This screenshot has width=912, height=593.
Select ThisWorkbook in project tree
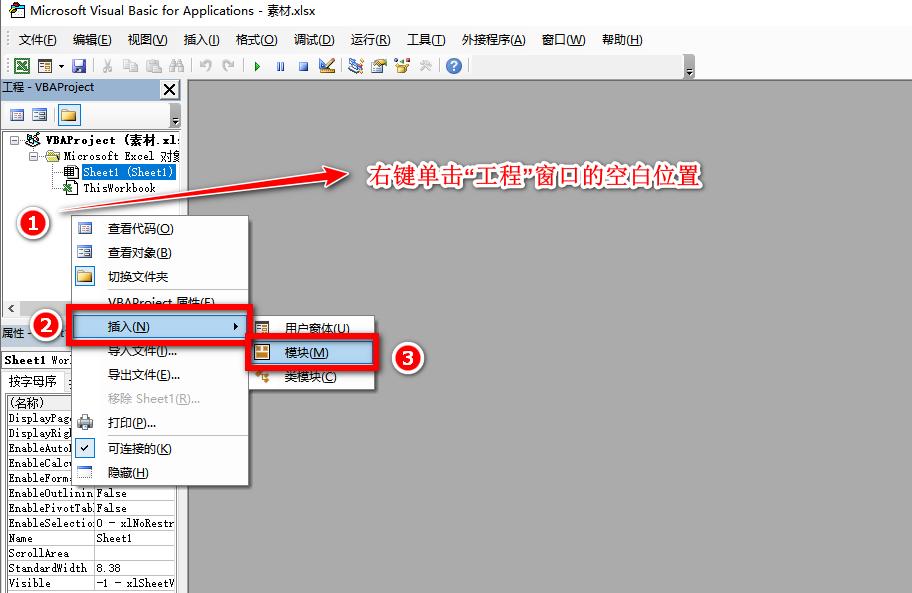pyautogui.click(x=119, y=188)
